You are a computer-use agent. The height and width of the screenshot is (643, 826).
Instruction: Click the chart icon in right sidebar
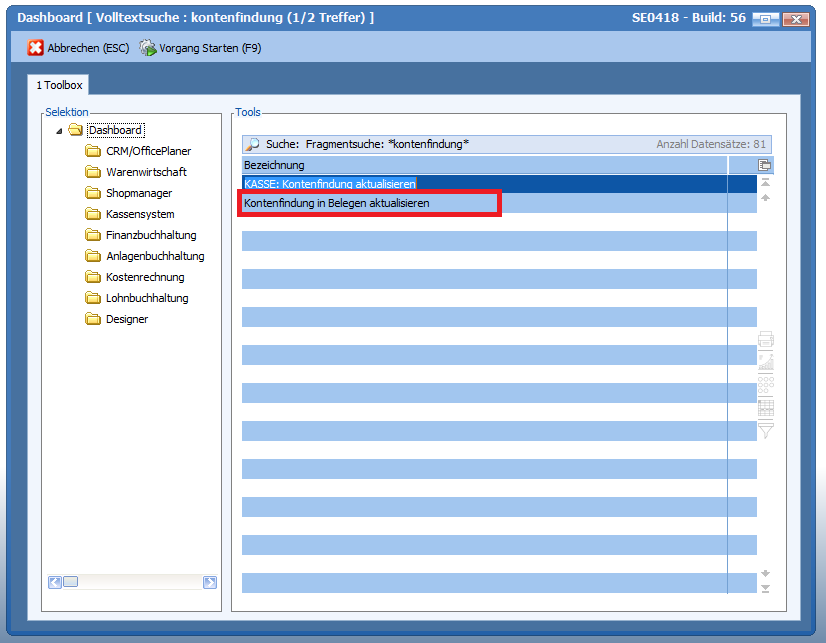766,362
